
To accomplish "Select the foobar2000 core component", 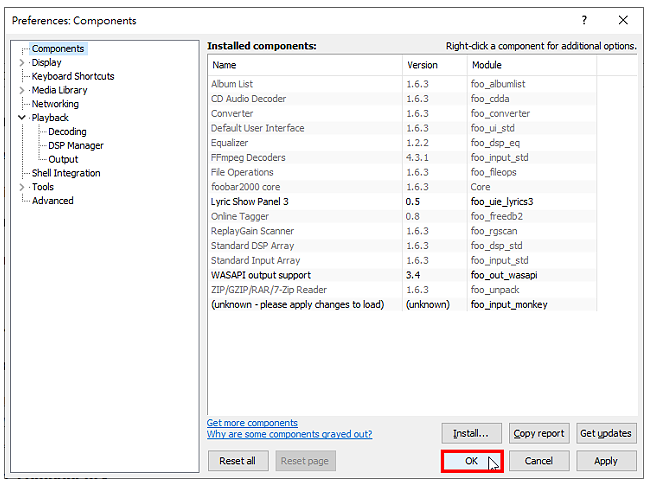I will point(402,187).
